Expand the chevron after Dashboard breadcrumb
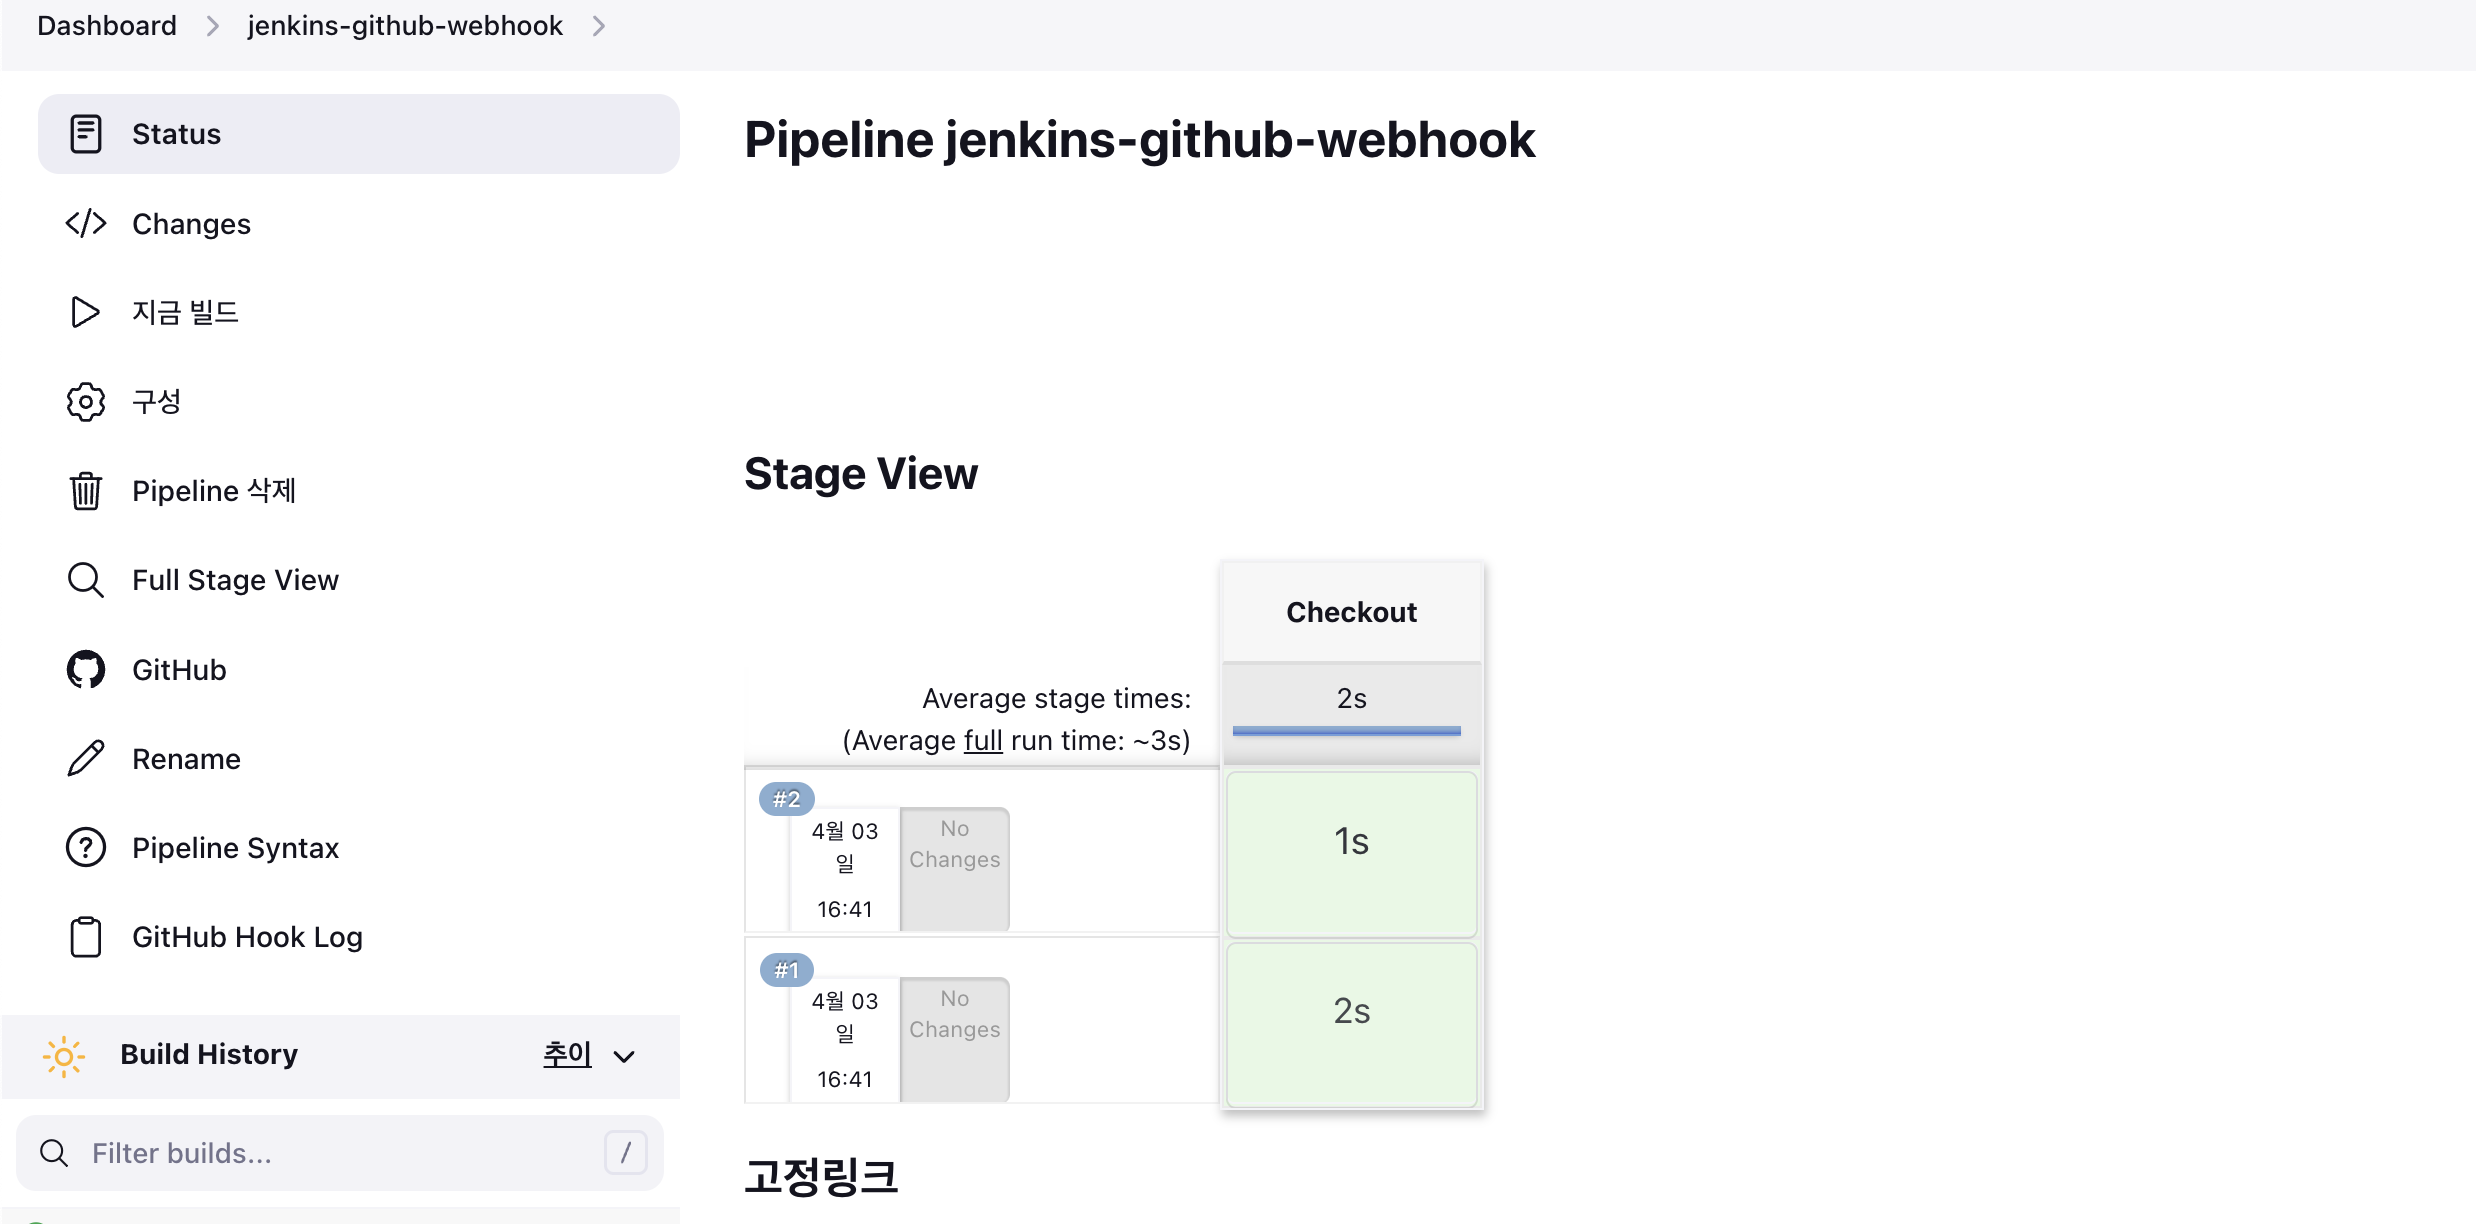This screenshot has width=2476, height=1224. tap(212, 26)
